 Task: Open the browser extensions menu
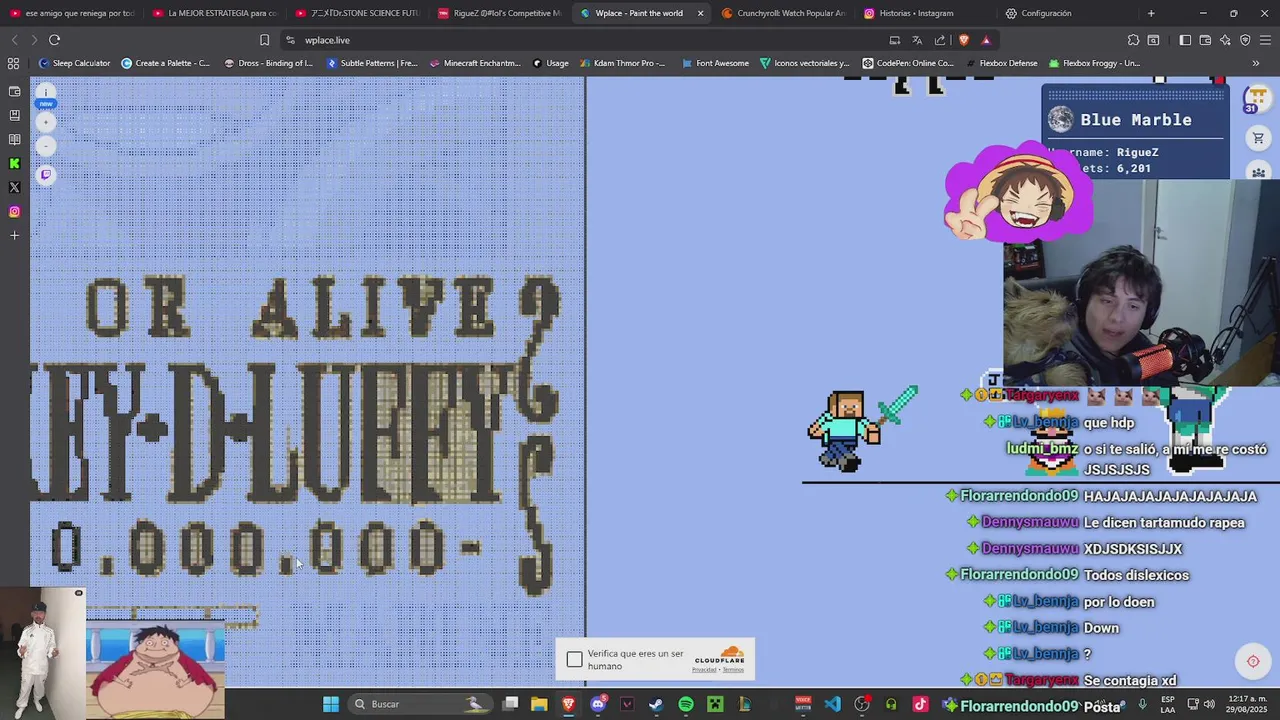click(1133, 40)
